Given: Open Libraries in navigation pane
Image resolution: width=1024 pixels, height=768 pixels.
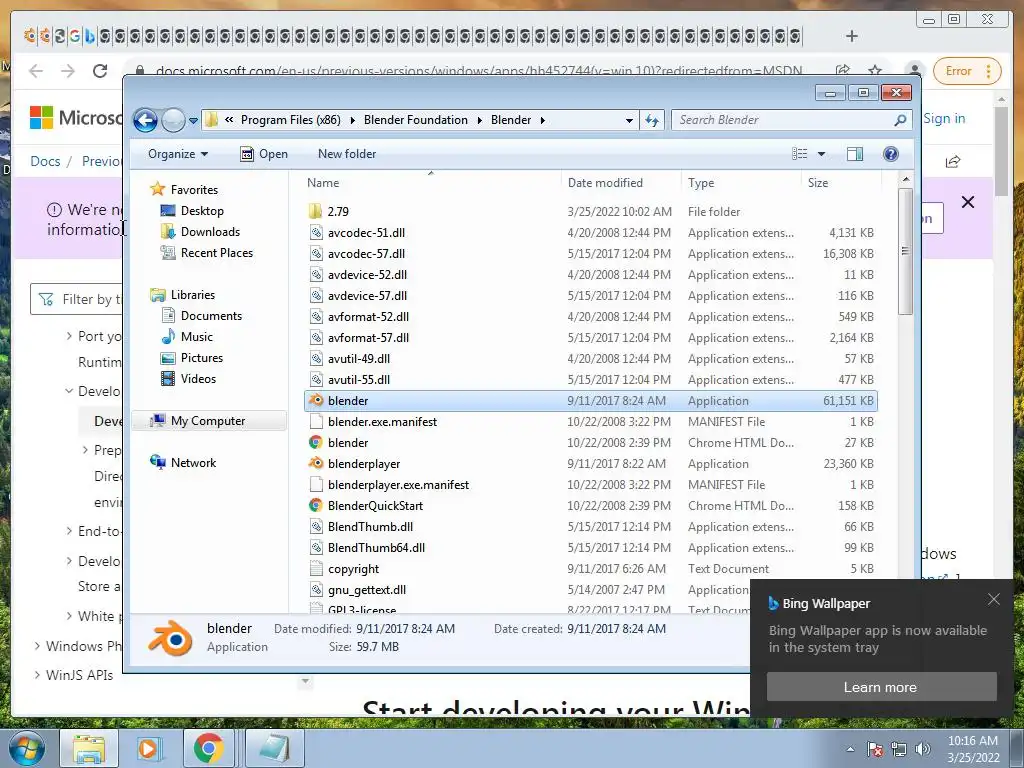Looking at the screenshot, I should click(x=193, y=295).
